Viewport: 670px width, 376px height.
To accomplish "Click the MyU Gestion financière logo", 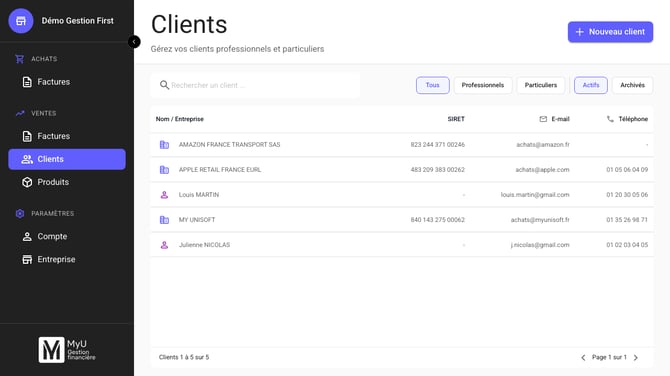I will 67,350.
